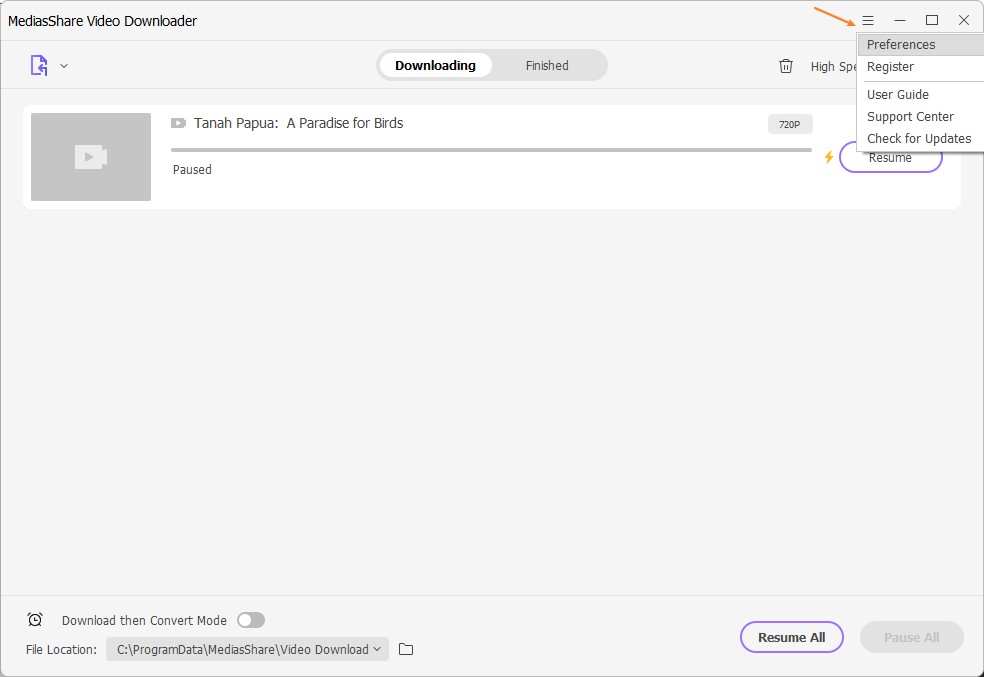Image resolution: width=984 pixels, height=677 pixels.
Task: Open the file location folder icon
Action: (406, 649)
